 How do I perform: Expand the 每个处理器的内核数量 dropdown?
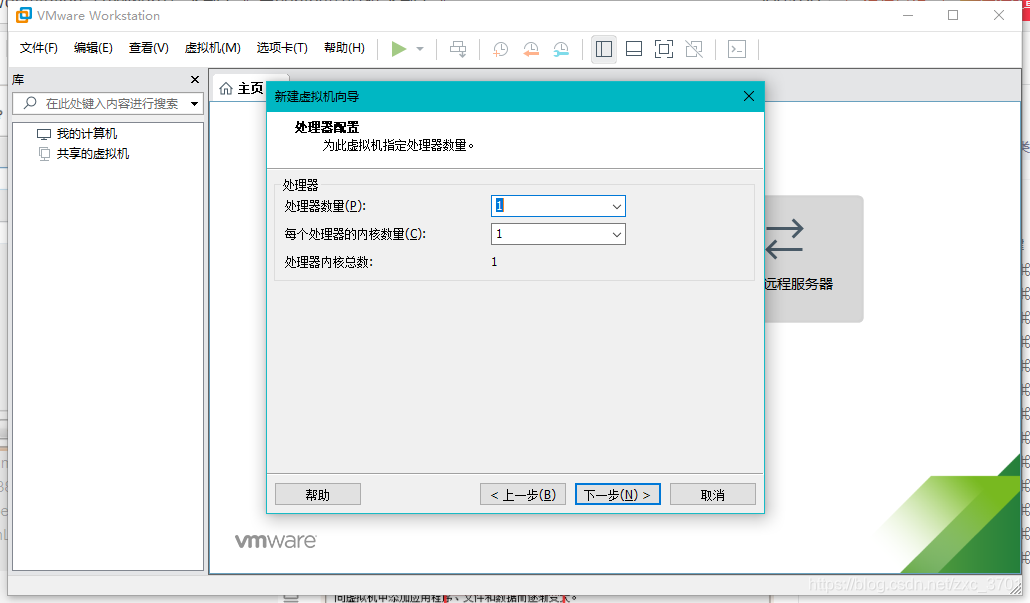point(616,234)
